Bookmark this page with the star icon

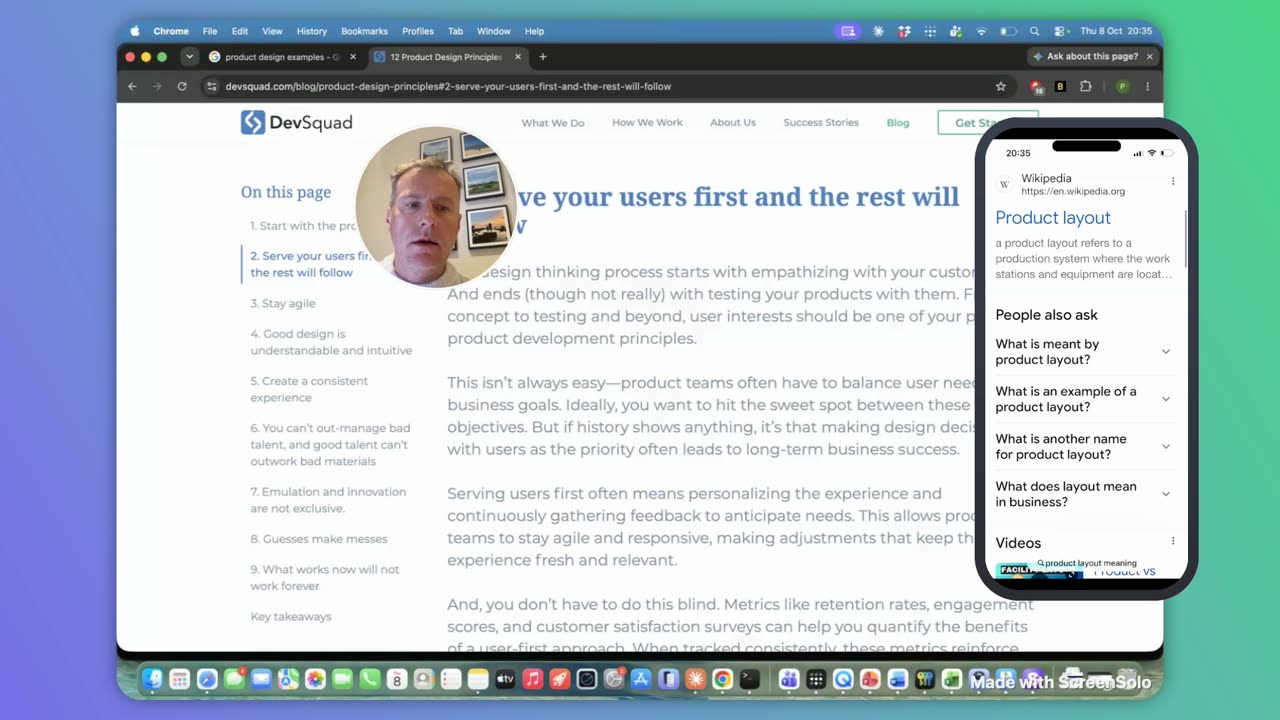[1000, 86]
